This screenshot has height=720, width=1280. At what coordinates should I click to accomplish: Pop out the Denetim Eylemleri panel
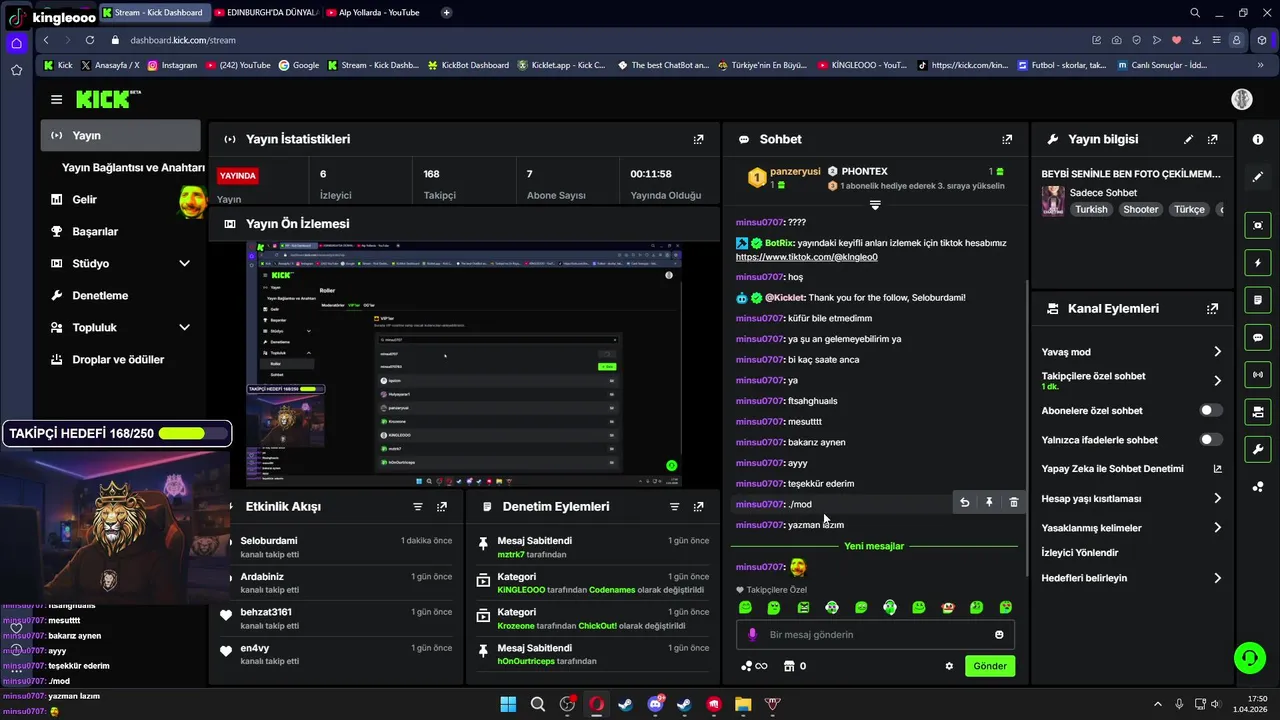coord(698,507)
